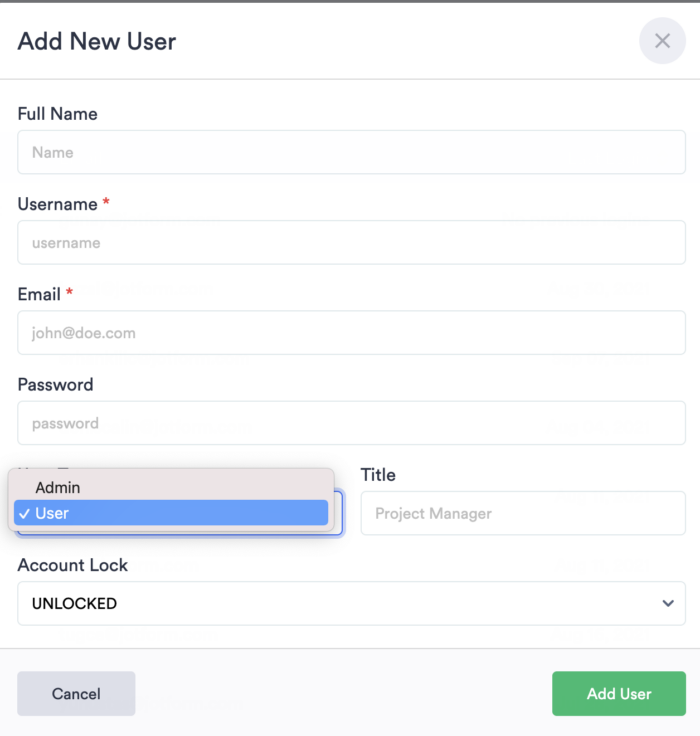The width and height of the screenshot is (700, 736).
Task: Click into the Full Name field
Action: pyautogui.click(x=351, y=153)
